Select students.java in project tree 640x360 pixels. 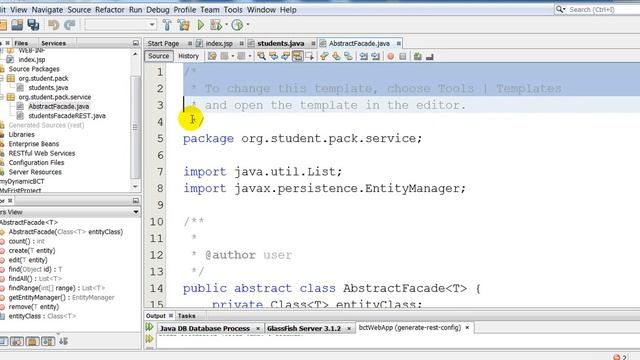pos(48,88)
